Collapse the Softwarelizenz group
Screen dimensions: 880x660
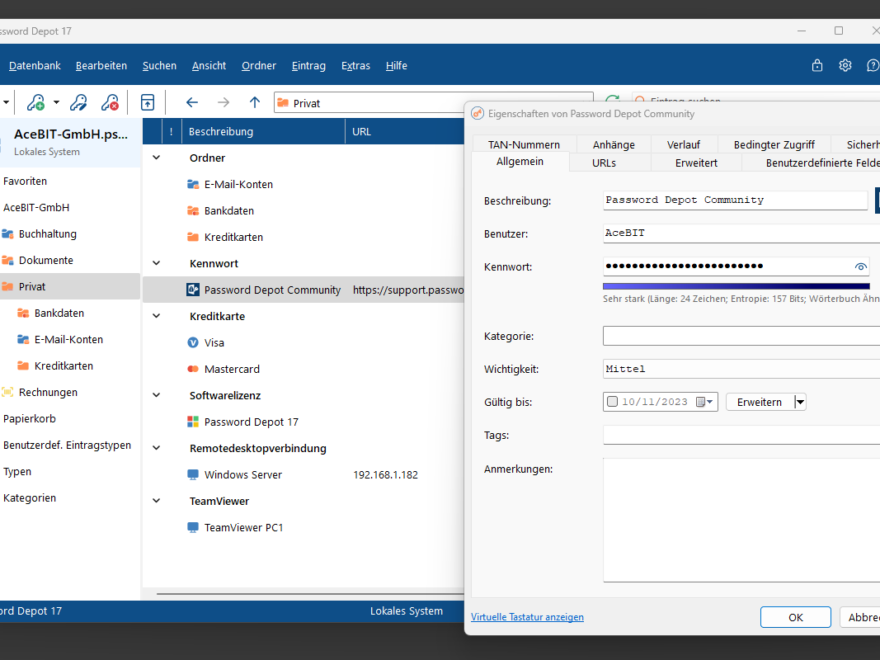(157, 395)
